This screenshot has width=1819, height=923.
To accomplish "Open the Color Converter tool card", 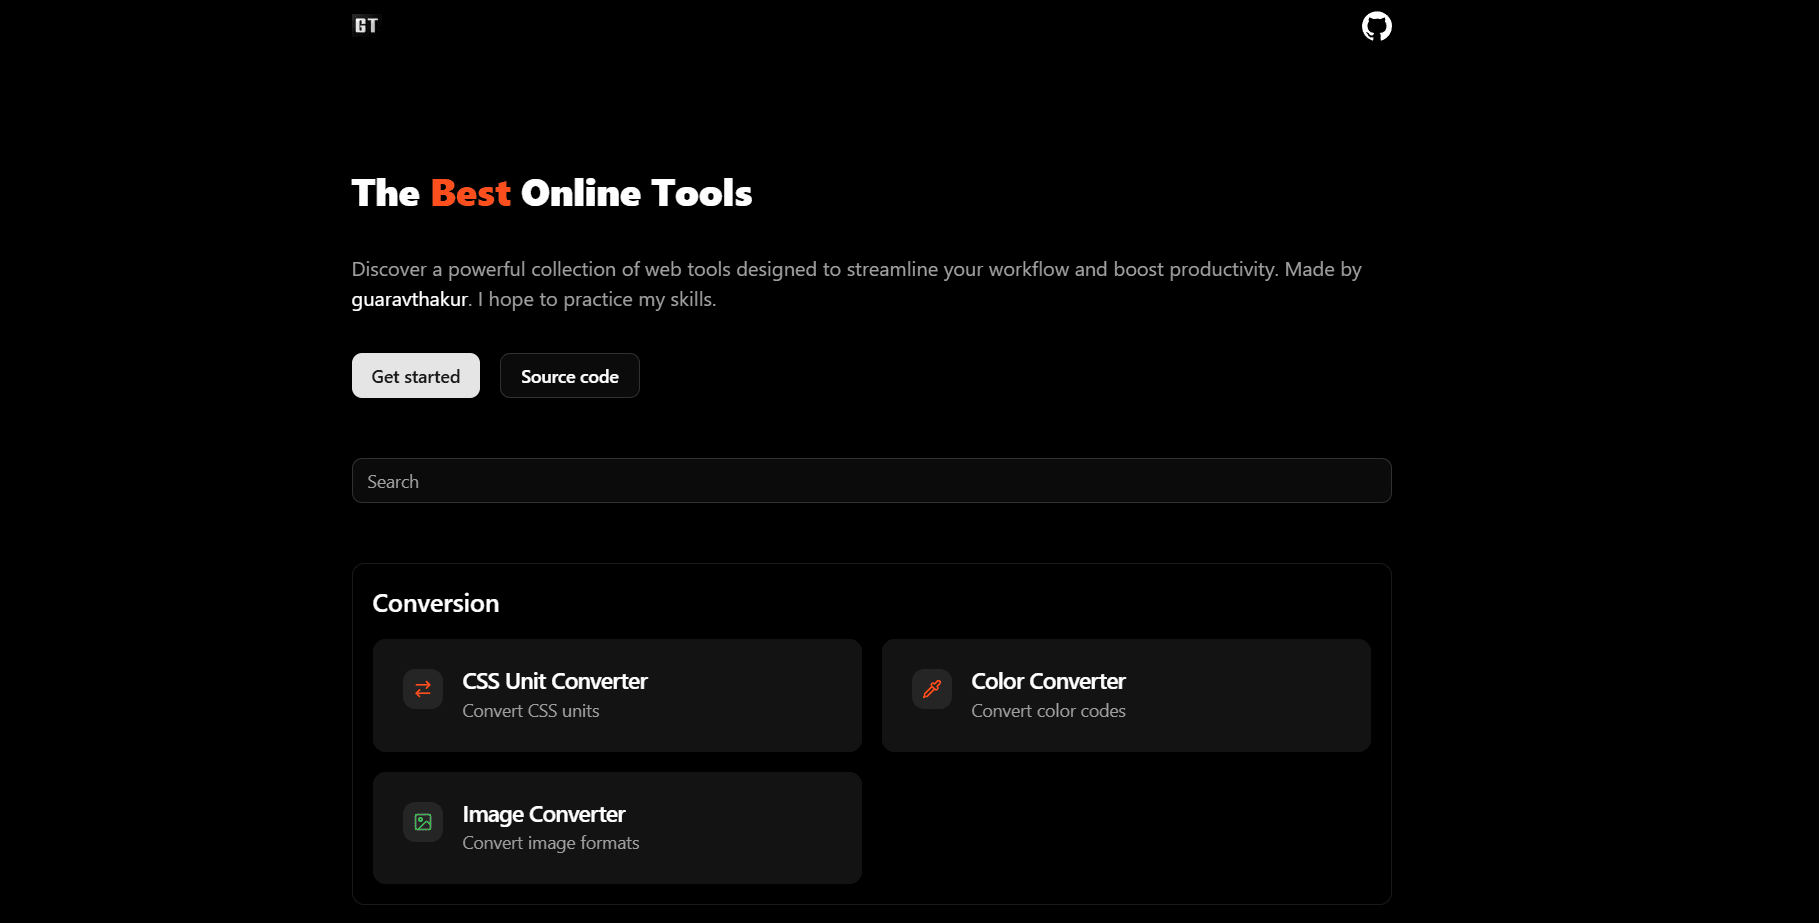I will (x=1126, y=694).
